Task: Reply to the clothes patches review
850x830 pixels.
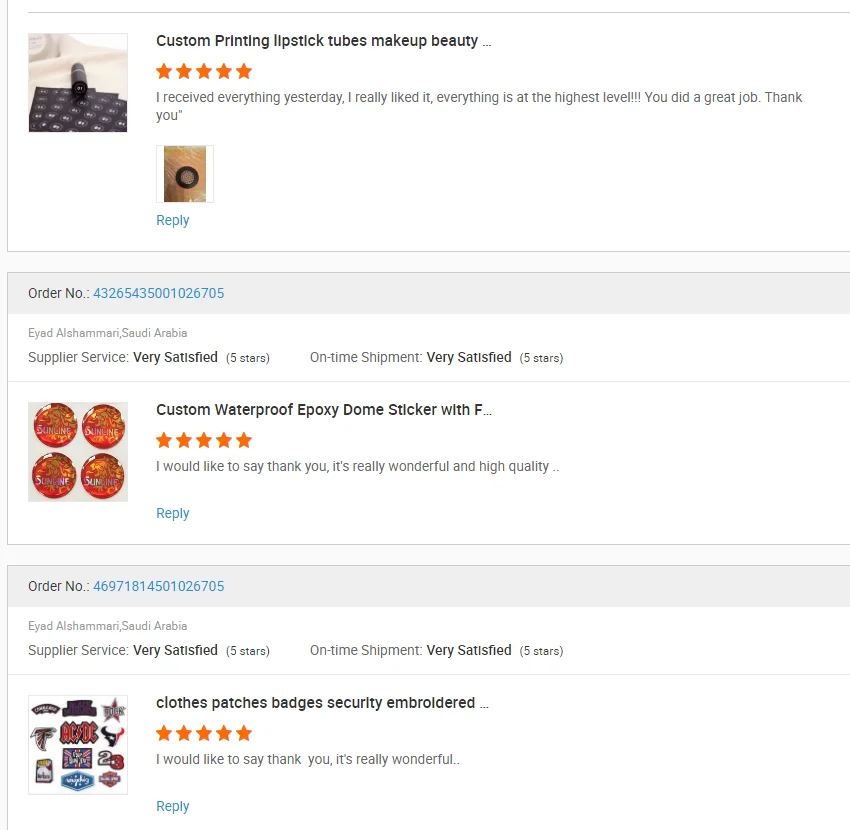Action: (x=172, y=806)
